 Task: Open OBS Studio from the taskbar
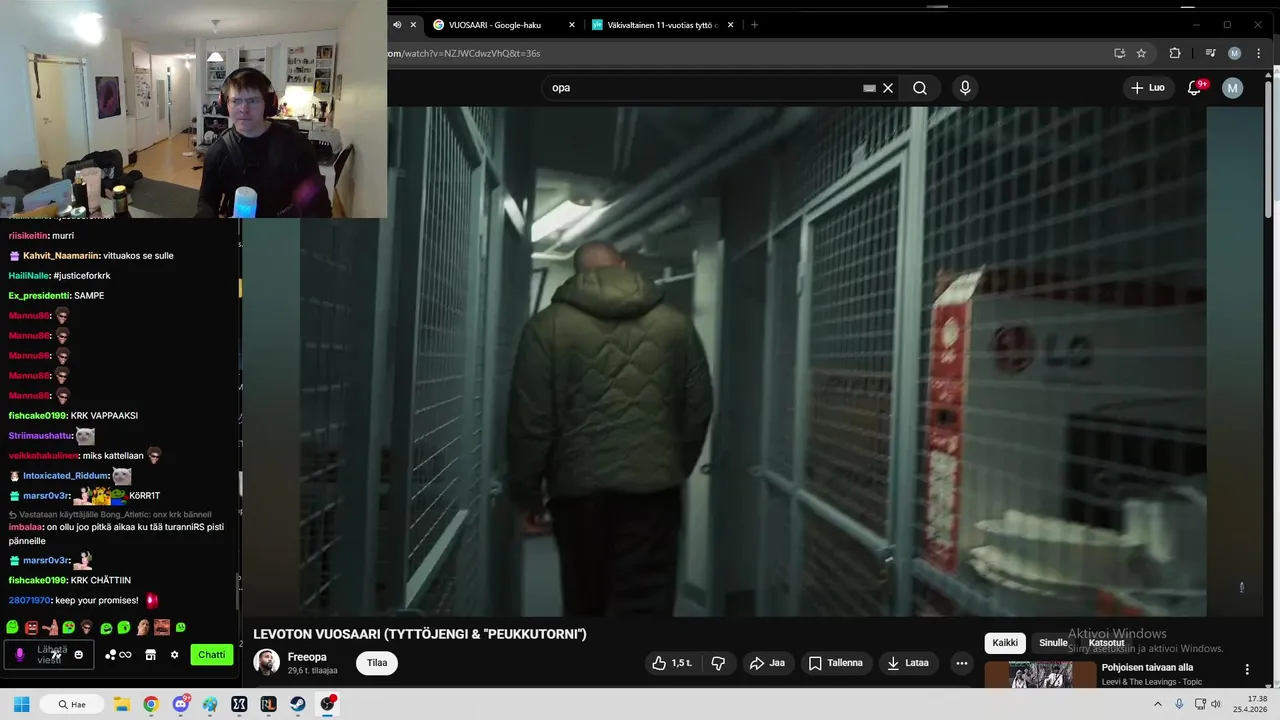pyautogui.click(x=327, y=704)
